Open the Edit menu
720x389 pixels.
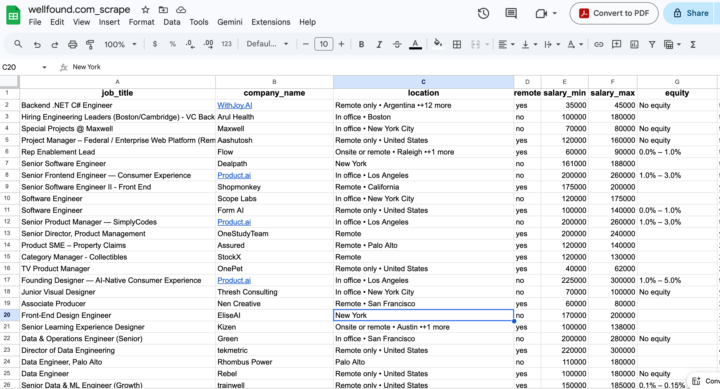(x=57, y=22)
